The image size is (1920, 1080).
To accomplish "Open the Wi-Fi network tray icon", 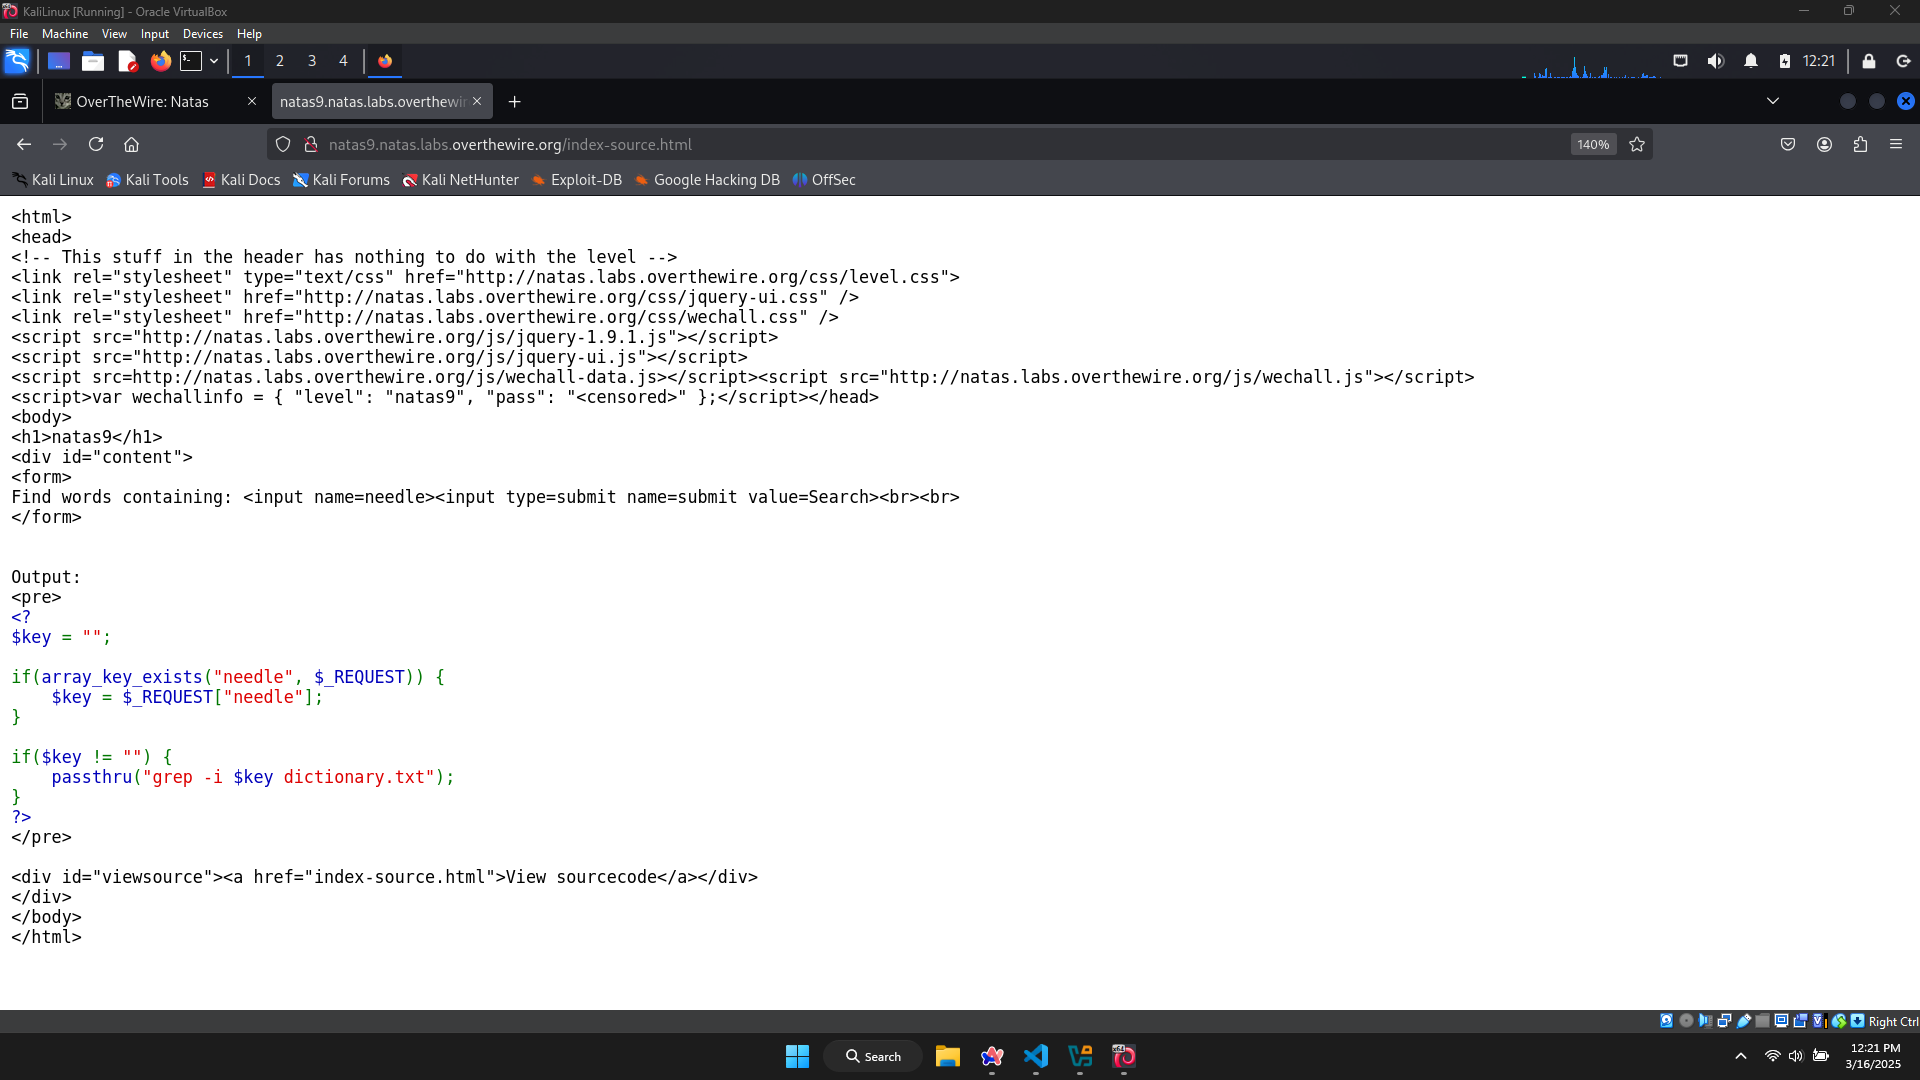I will (x=1772, y=1056).
